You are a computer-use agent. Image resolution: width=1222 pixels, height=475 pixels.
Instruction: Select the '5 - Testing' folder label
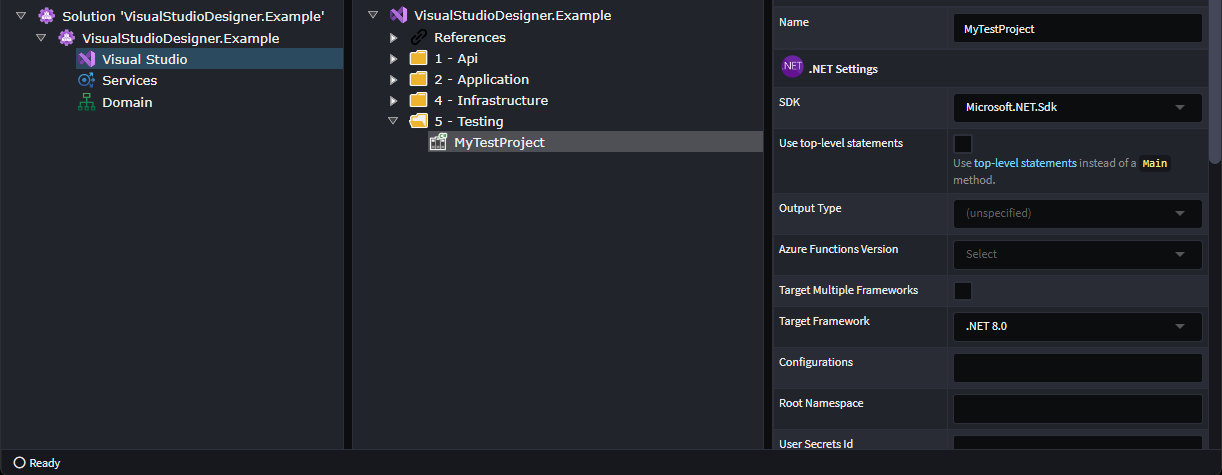click(x=469, y=121)
